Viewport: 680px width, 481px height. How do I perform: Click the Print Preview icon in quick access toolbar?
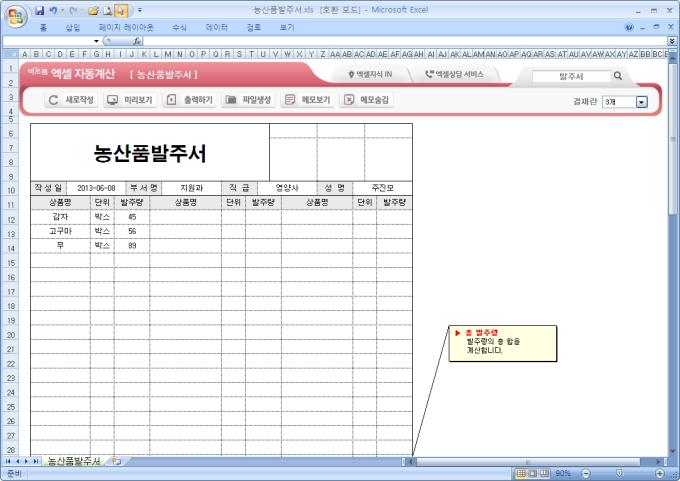tap(108, 10)
